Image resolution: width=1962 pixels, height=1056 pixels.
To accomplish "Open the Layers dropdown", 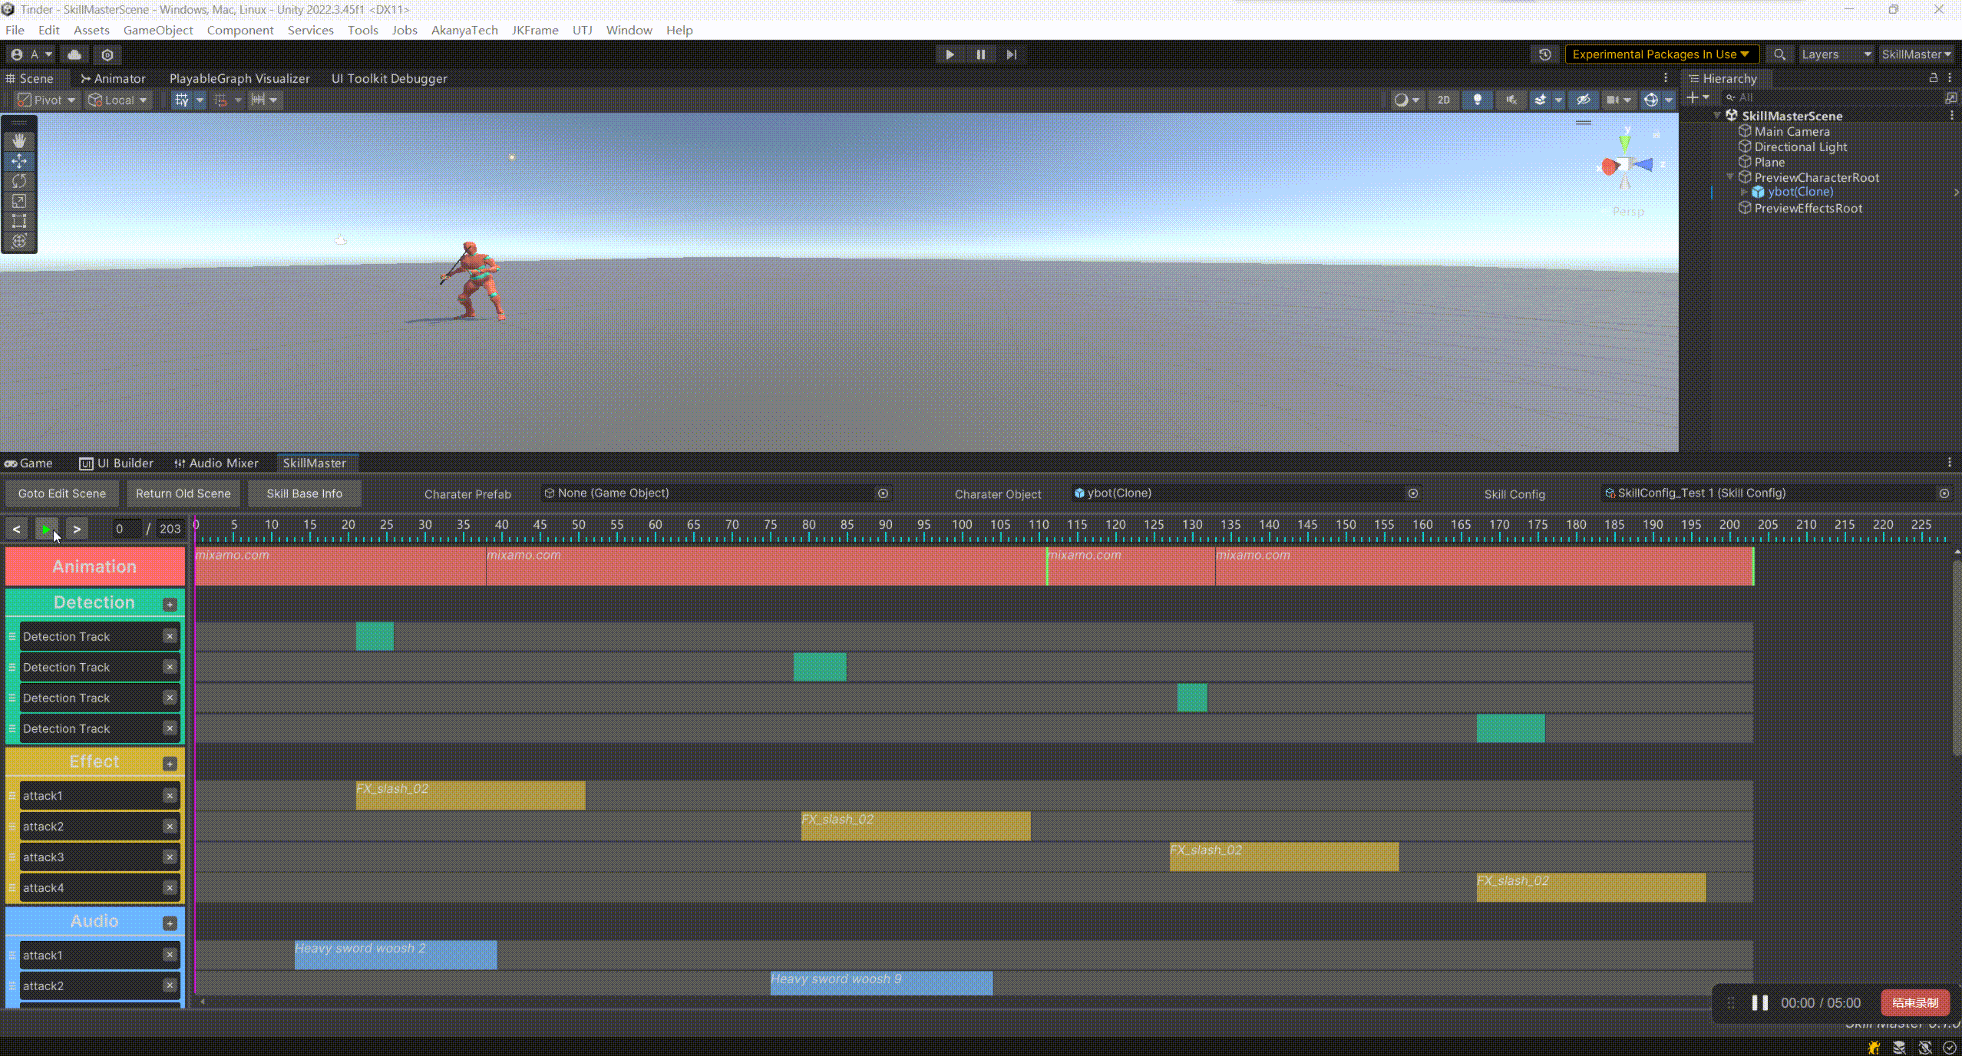I will 1835,55.
